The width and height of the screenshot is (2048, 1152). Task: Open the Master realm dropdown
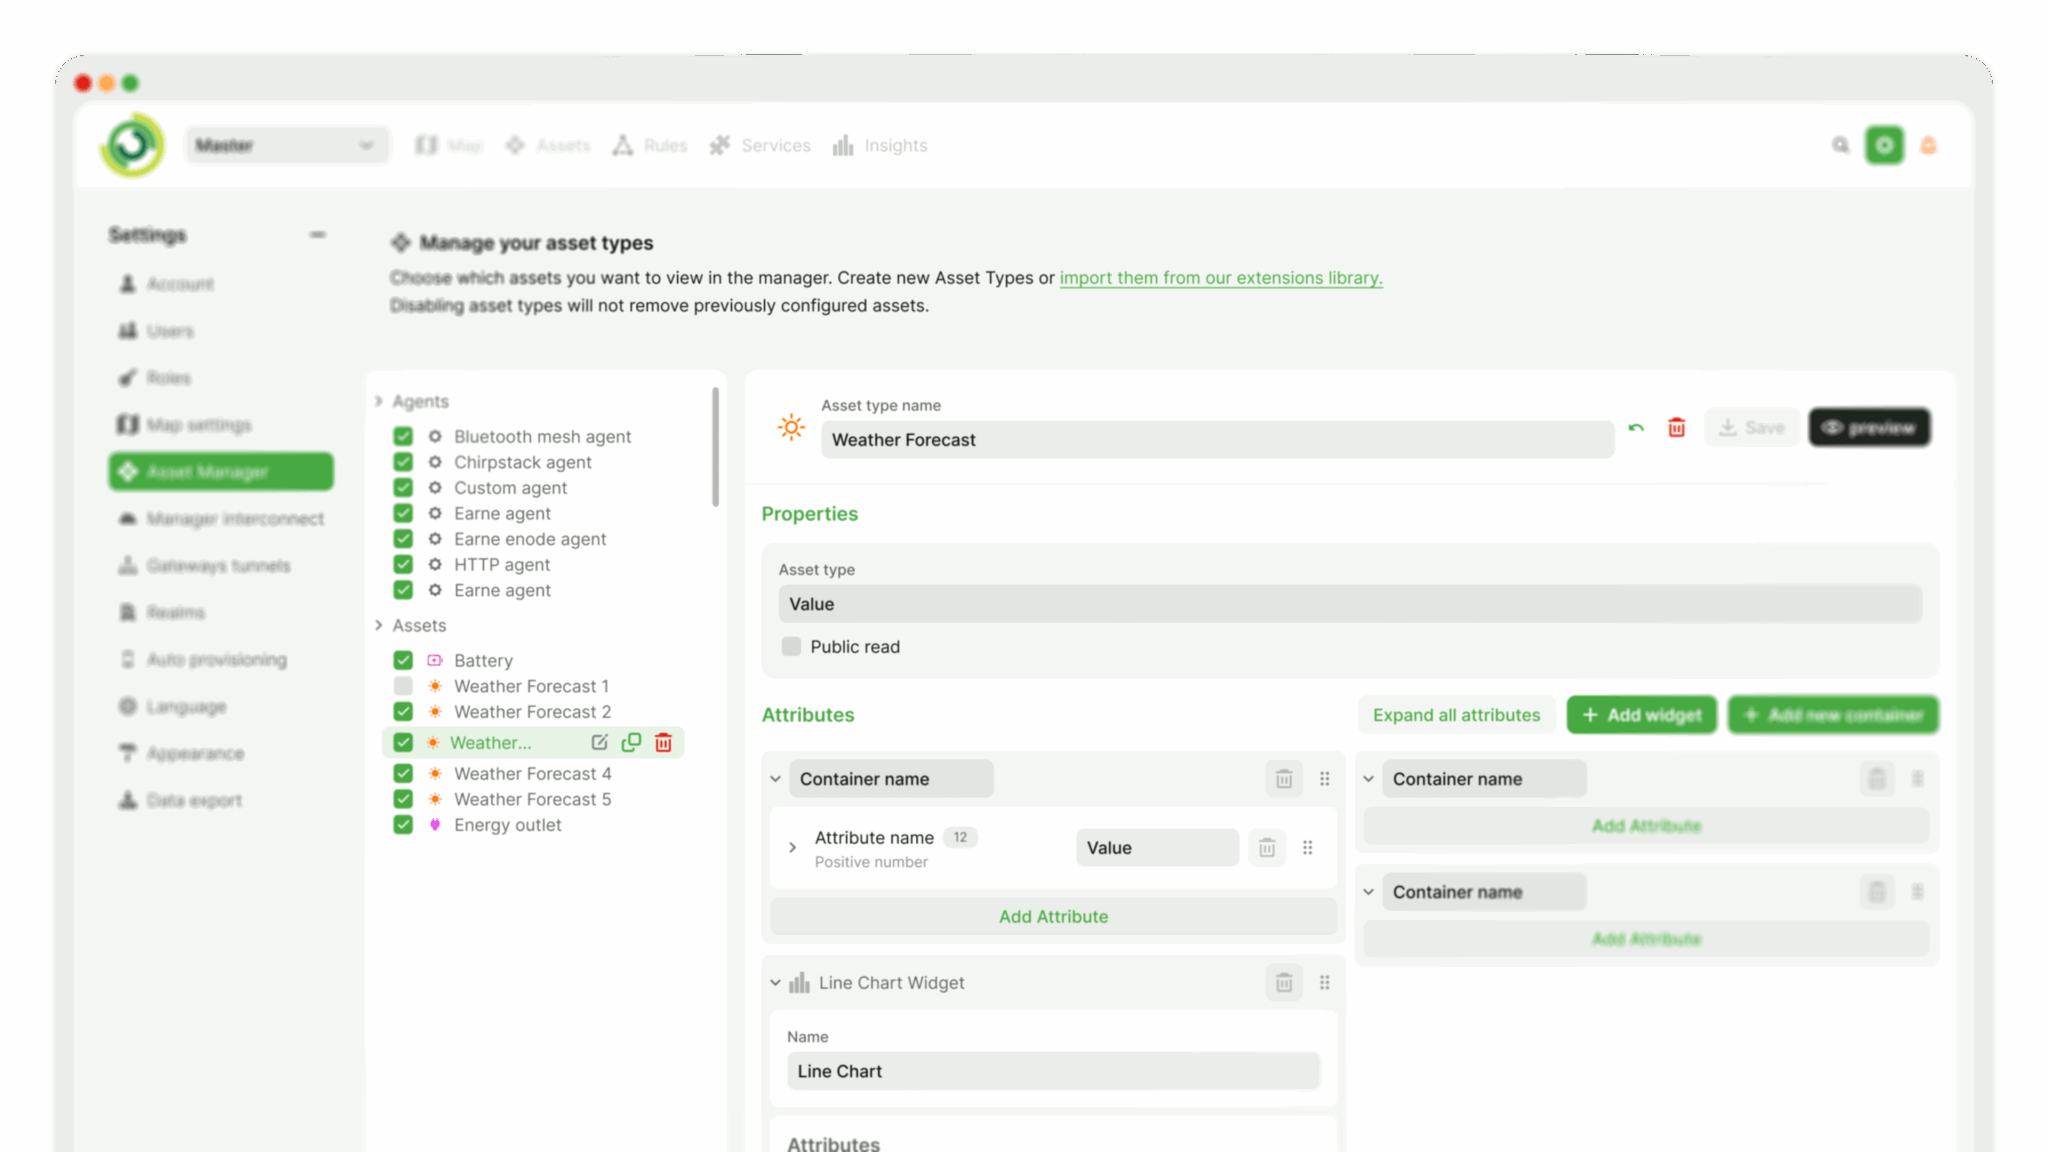point(287,146)
